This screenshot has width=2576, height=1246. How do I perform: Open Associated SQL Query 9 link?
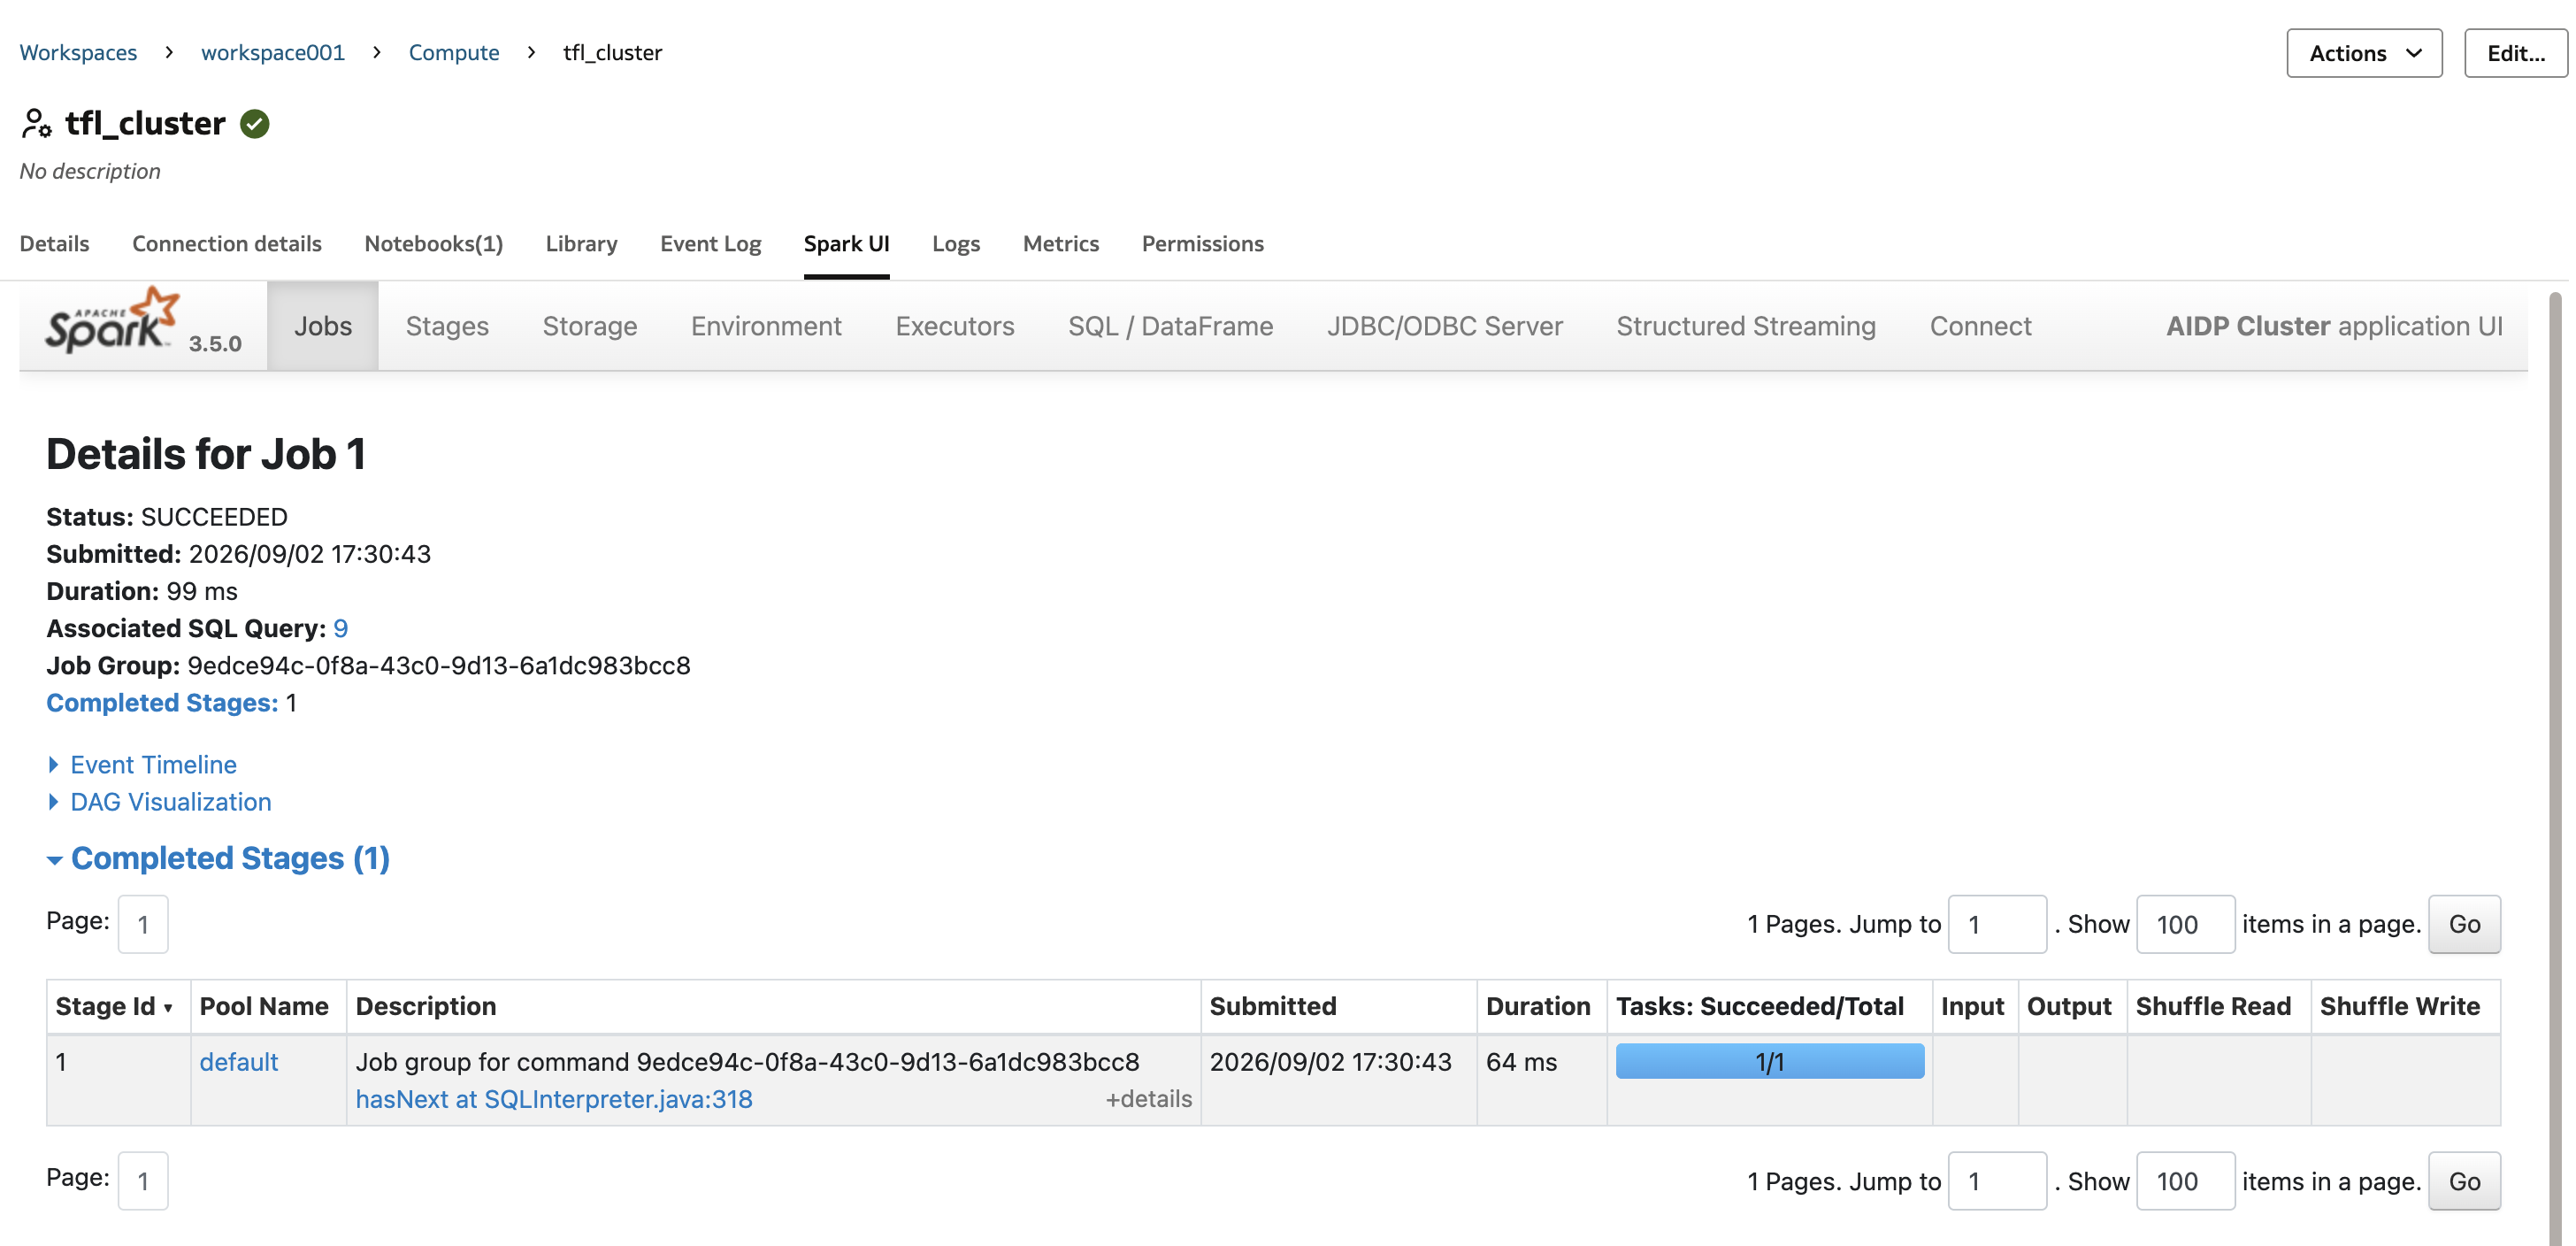tap(341, 628)
